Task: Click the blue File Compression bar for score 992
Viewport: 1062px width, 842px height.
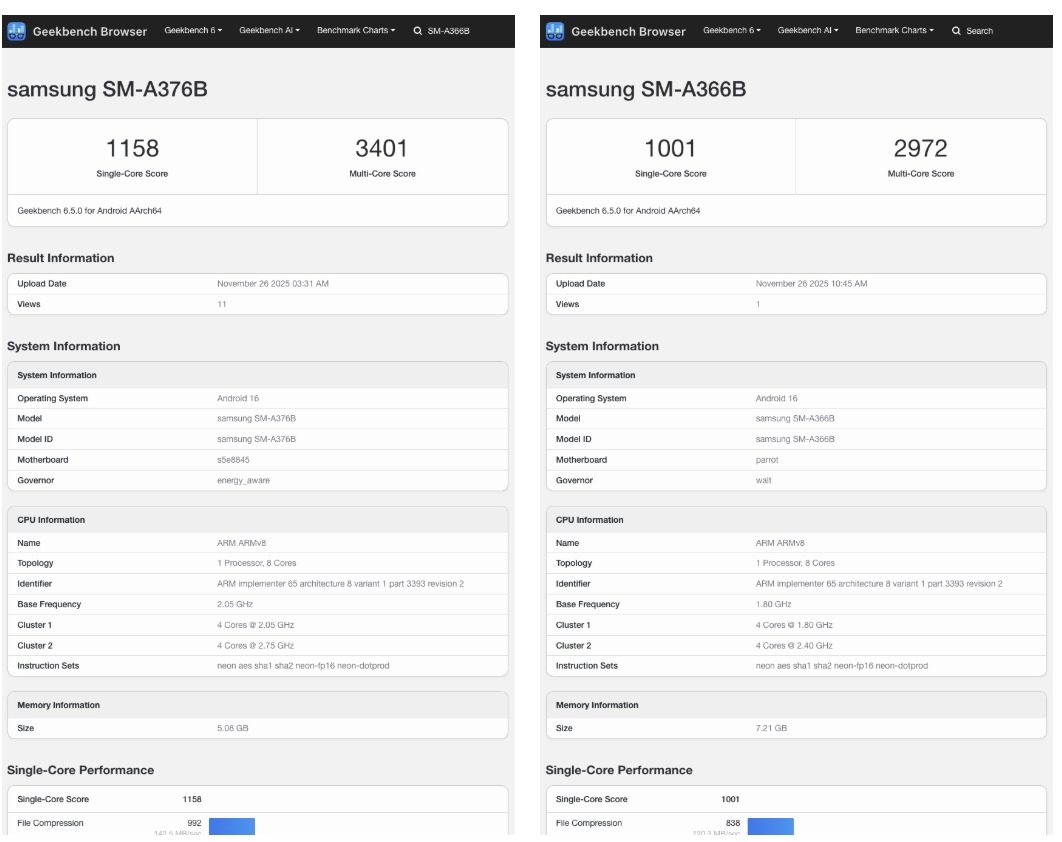Action: click(x=231, y=827)
